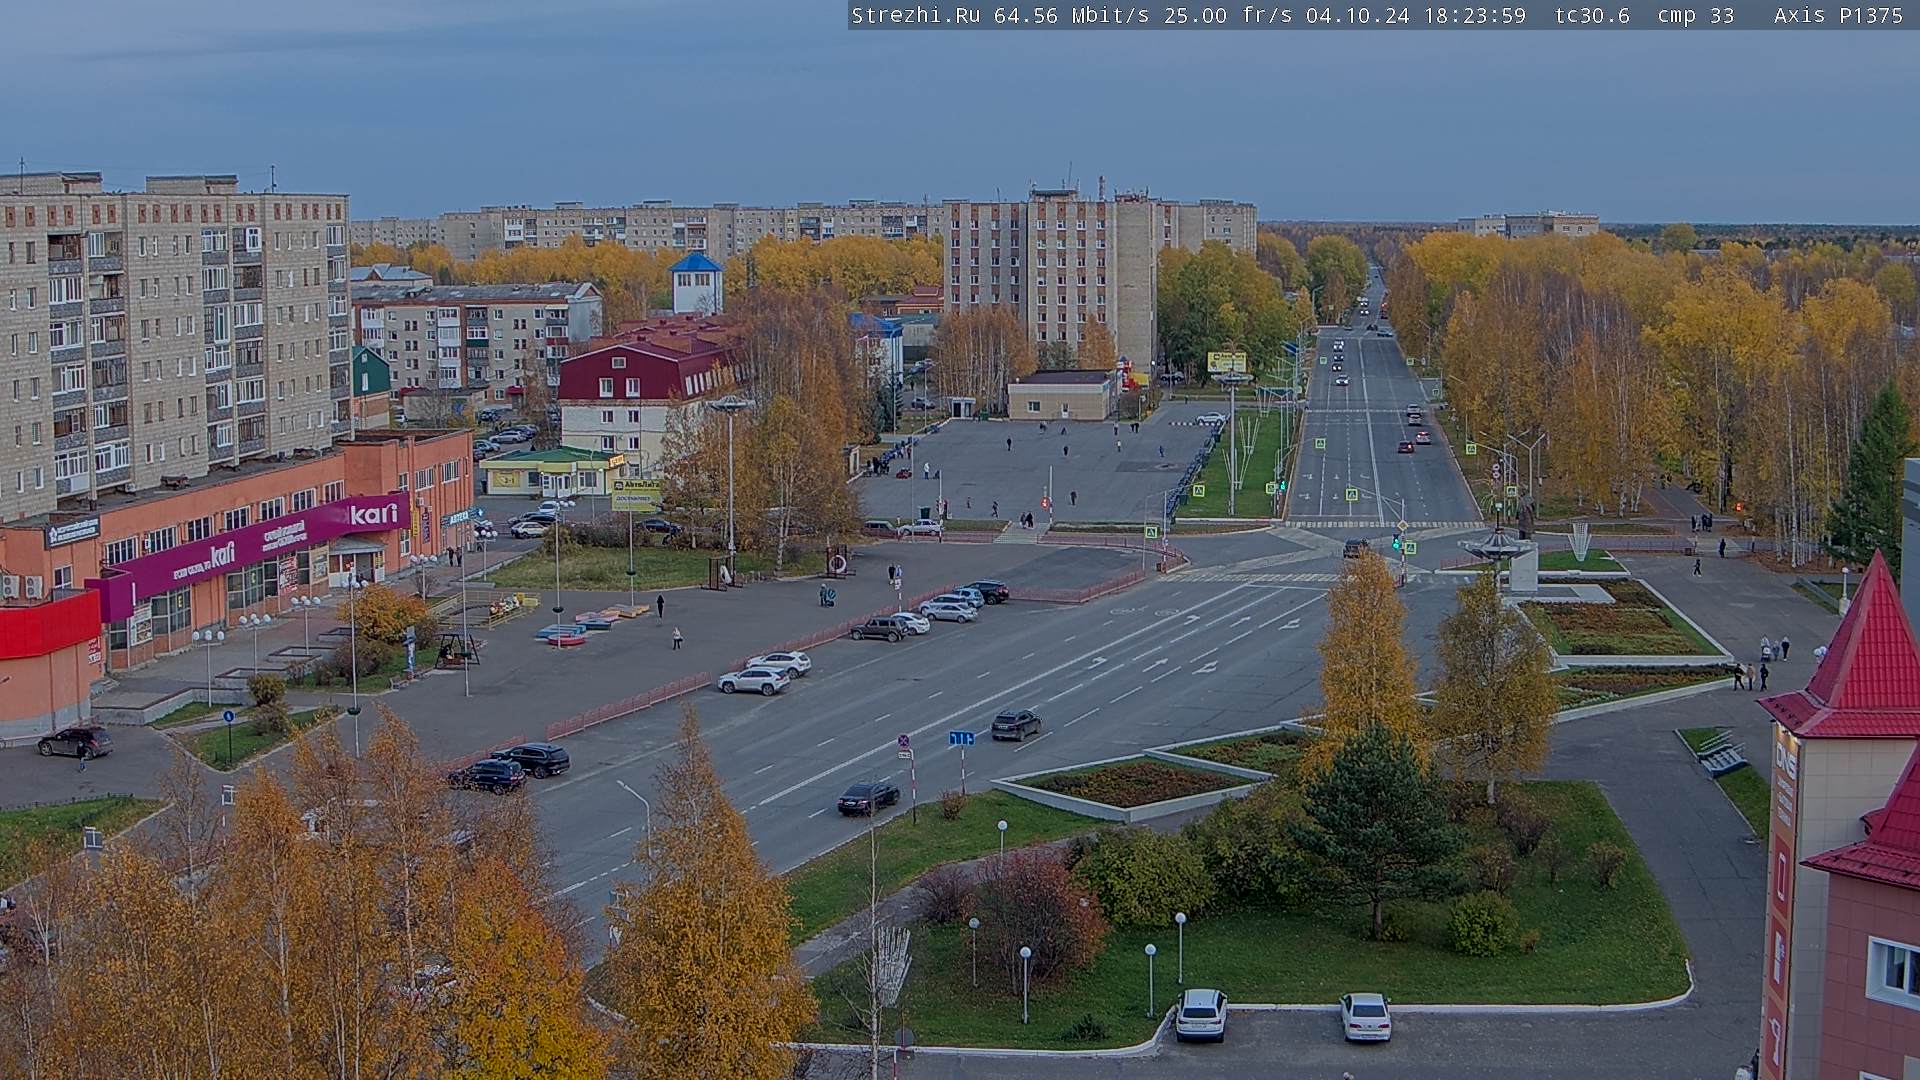Select the Axis P1375 camera model text
Image resolution: width=1920 pixels, height=1080 pixels.
[1838, 15]
